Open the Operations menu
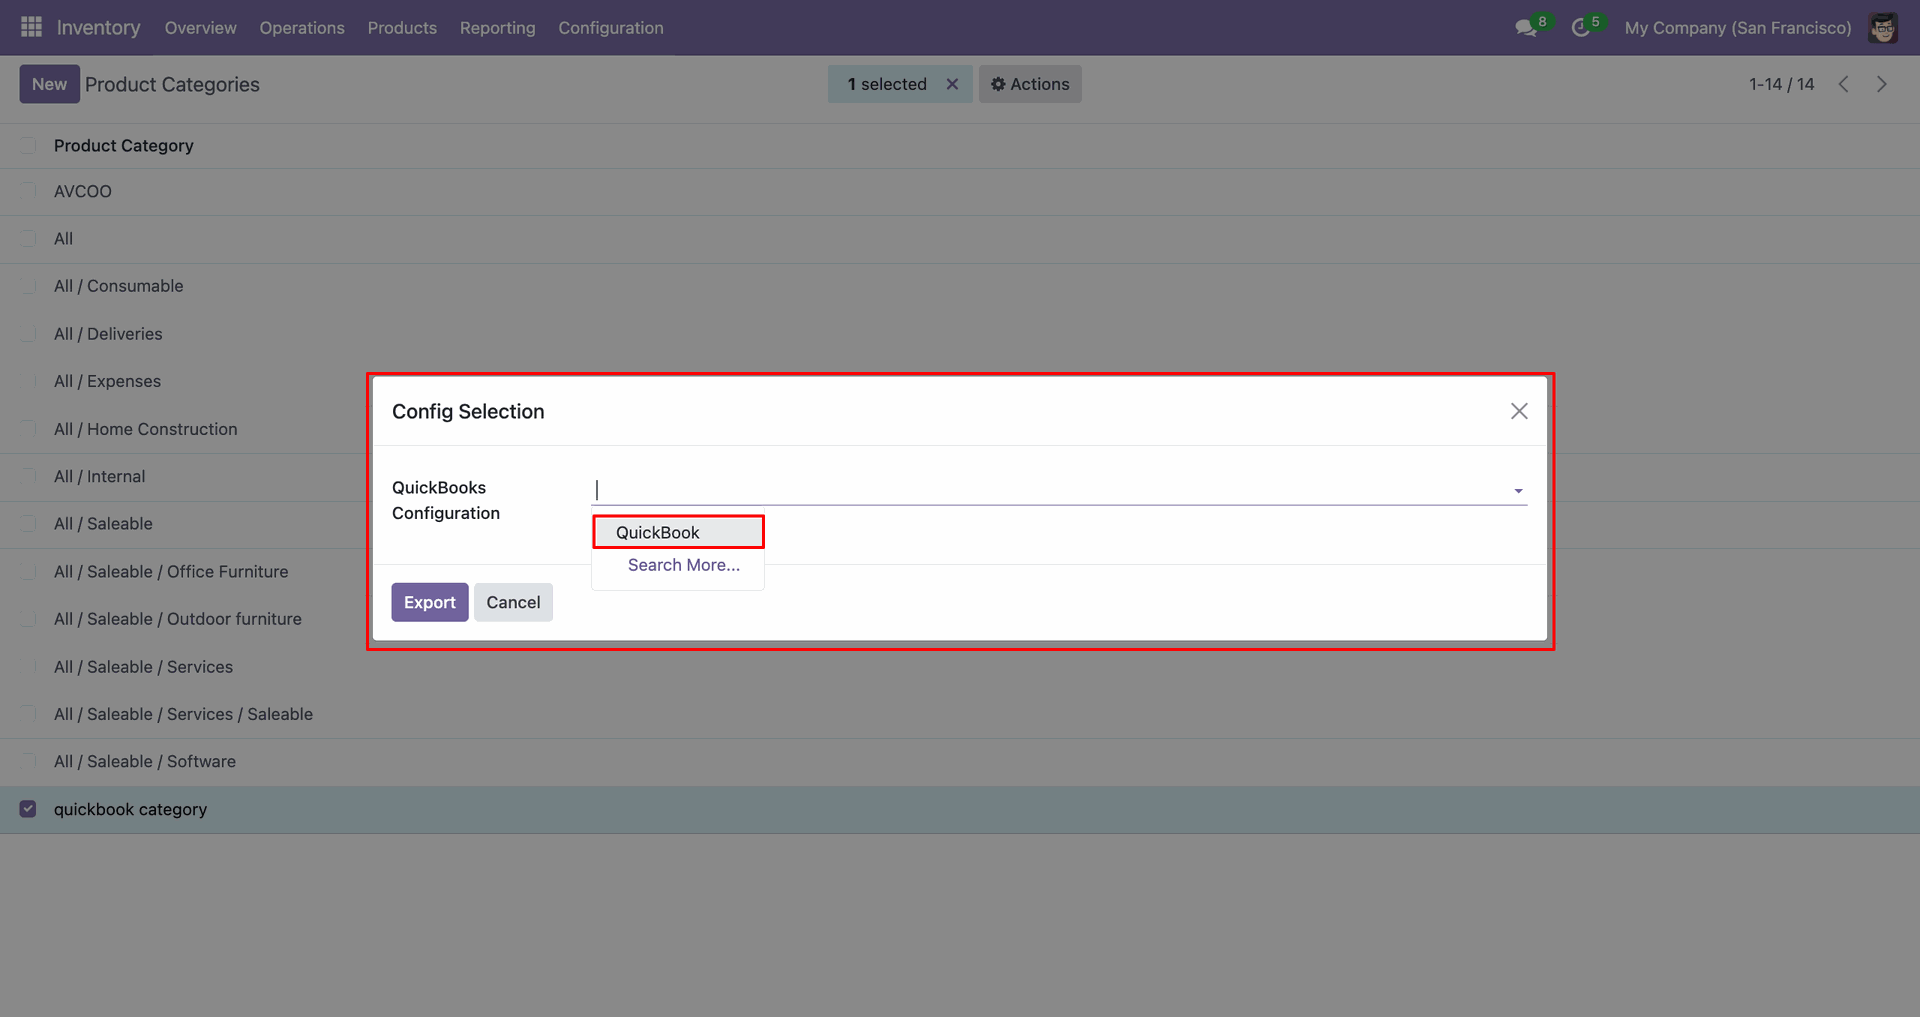 (302, 28)
